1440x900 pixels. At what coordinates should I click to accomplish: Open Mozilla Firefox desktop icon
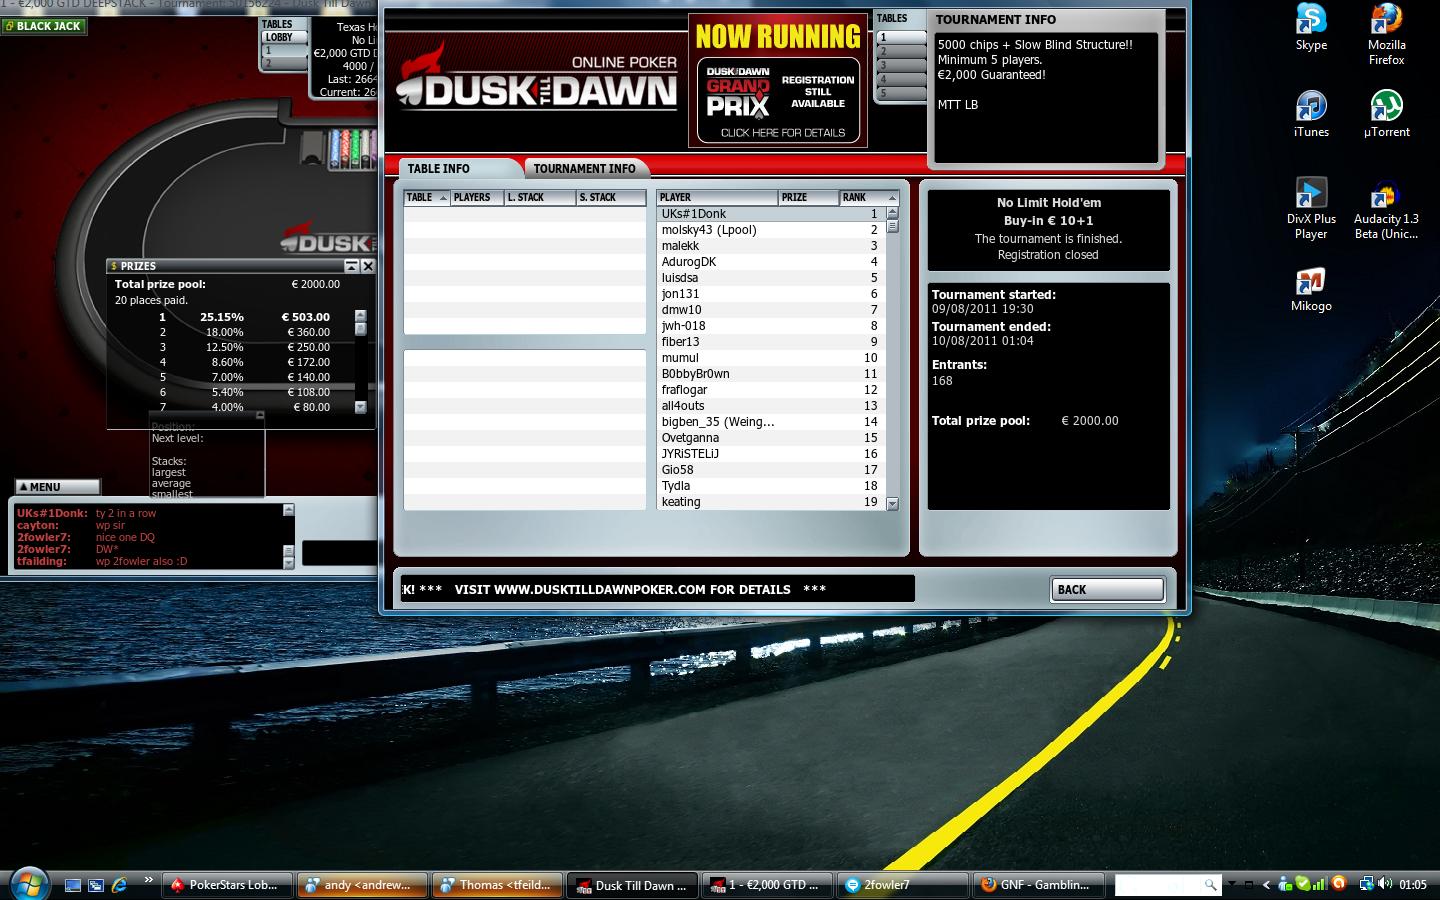click(1386, 35)
